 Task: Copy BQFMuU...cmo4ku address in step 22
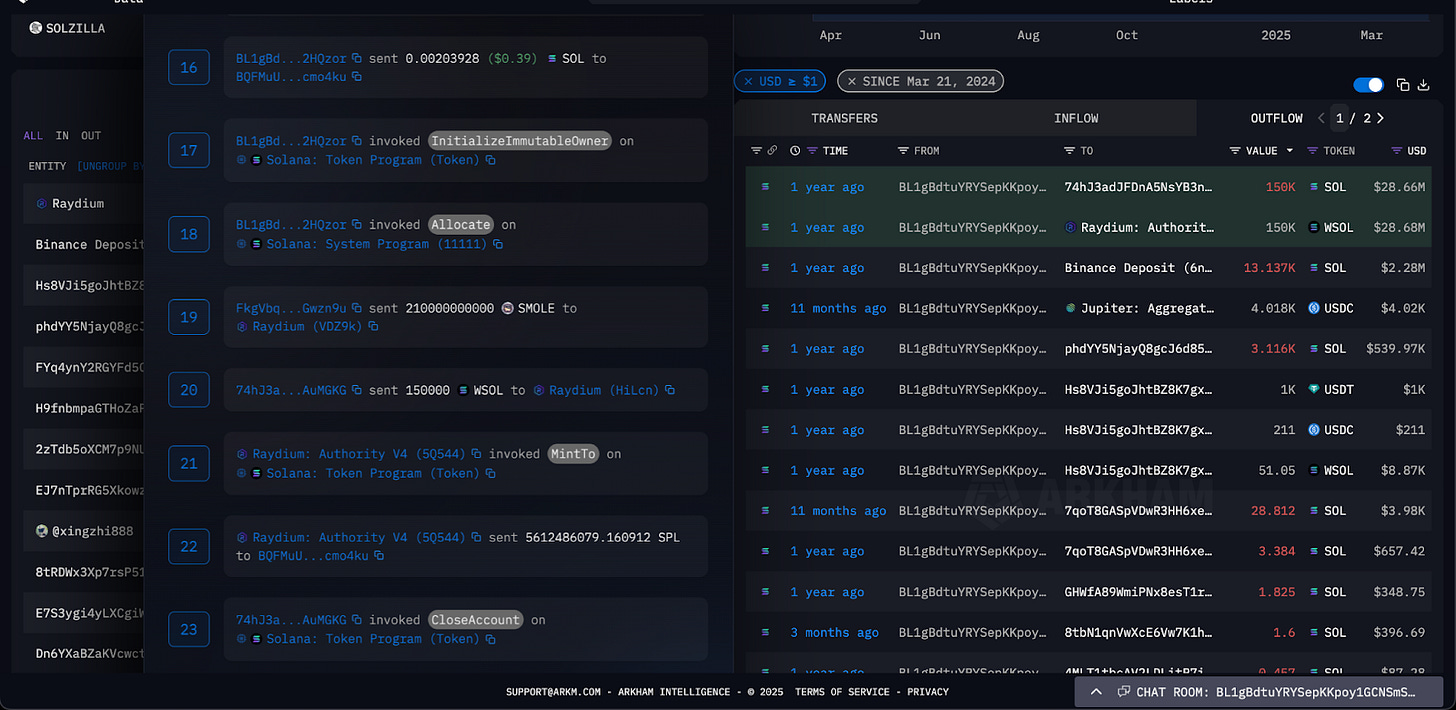378,556
